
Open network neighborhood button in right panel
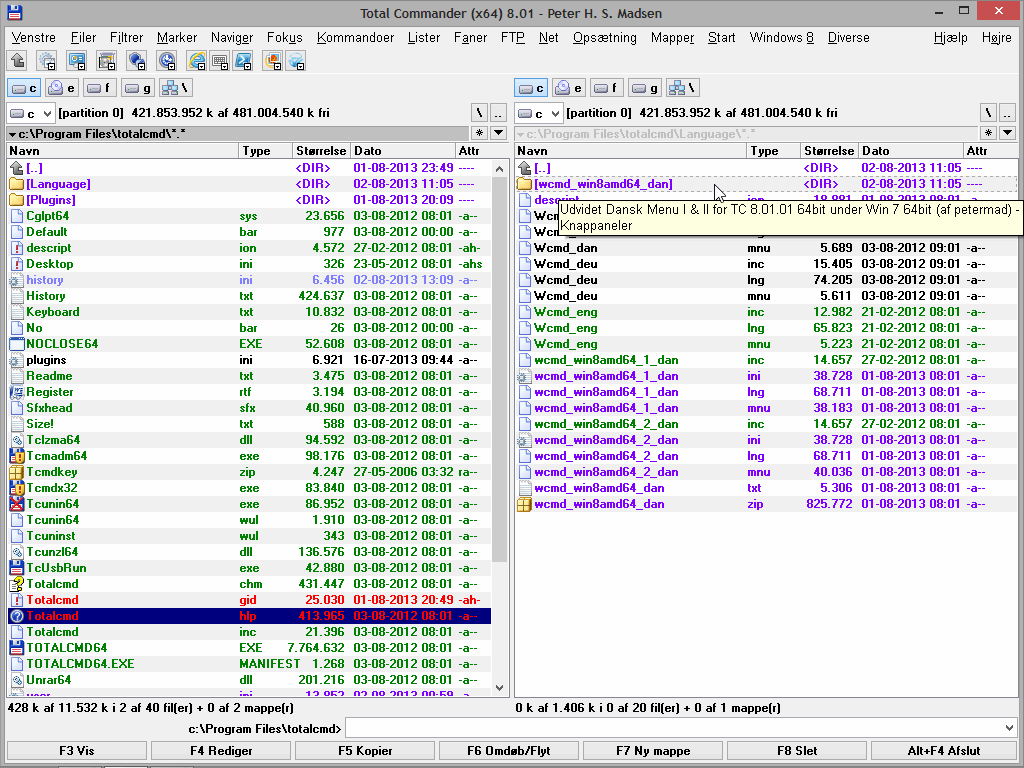[x=682, y=88]
